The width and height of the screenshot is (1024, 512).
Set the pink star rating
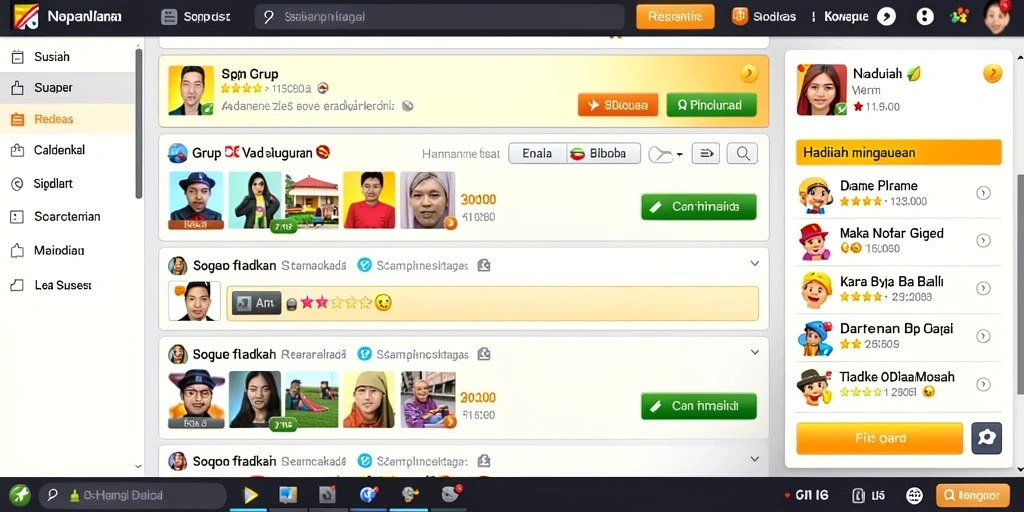point(336,302)
